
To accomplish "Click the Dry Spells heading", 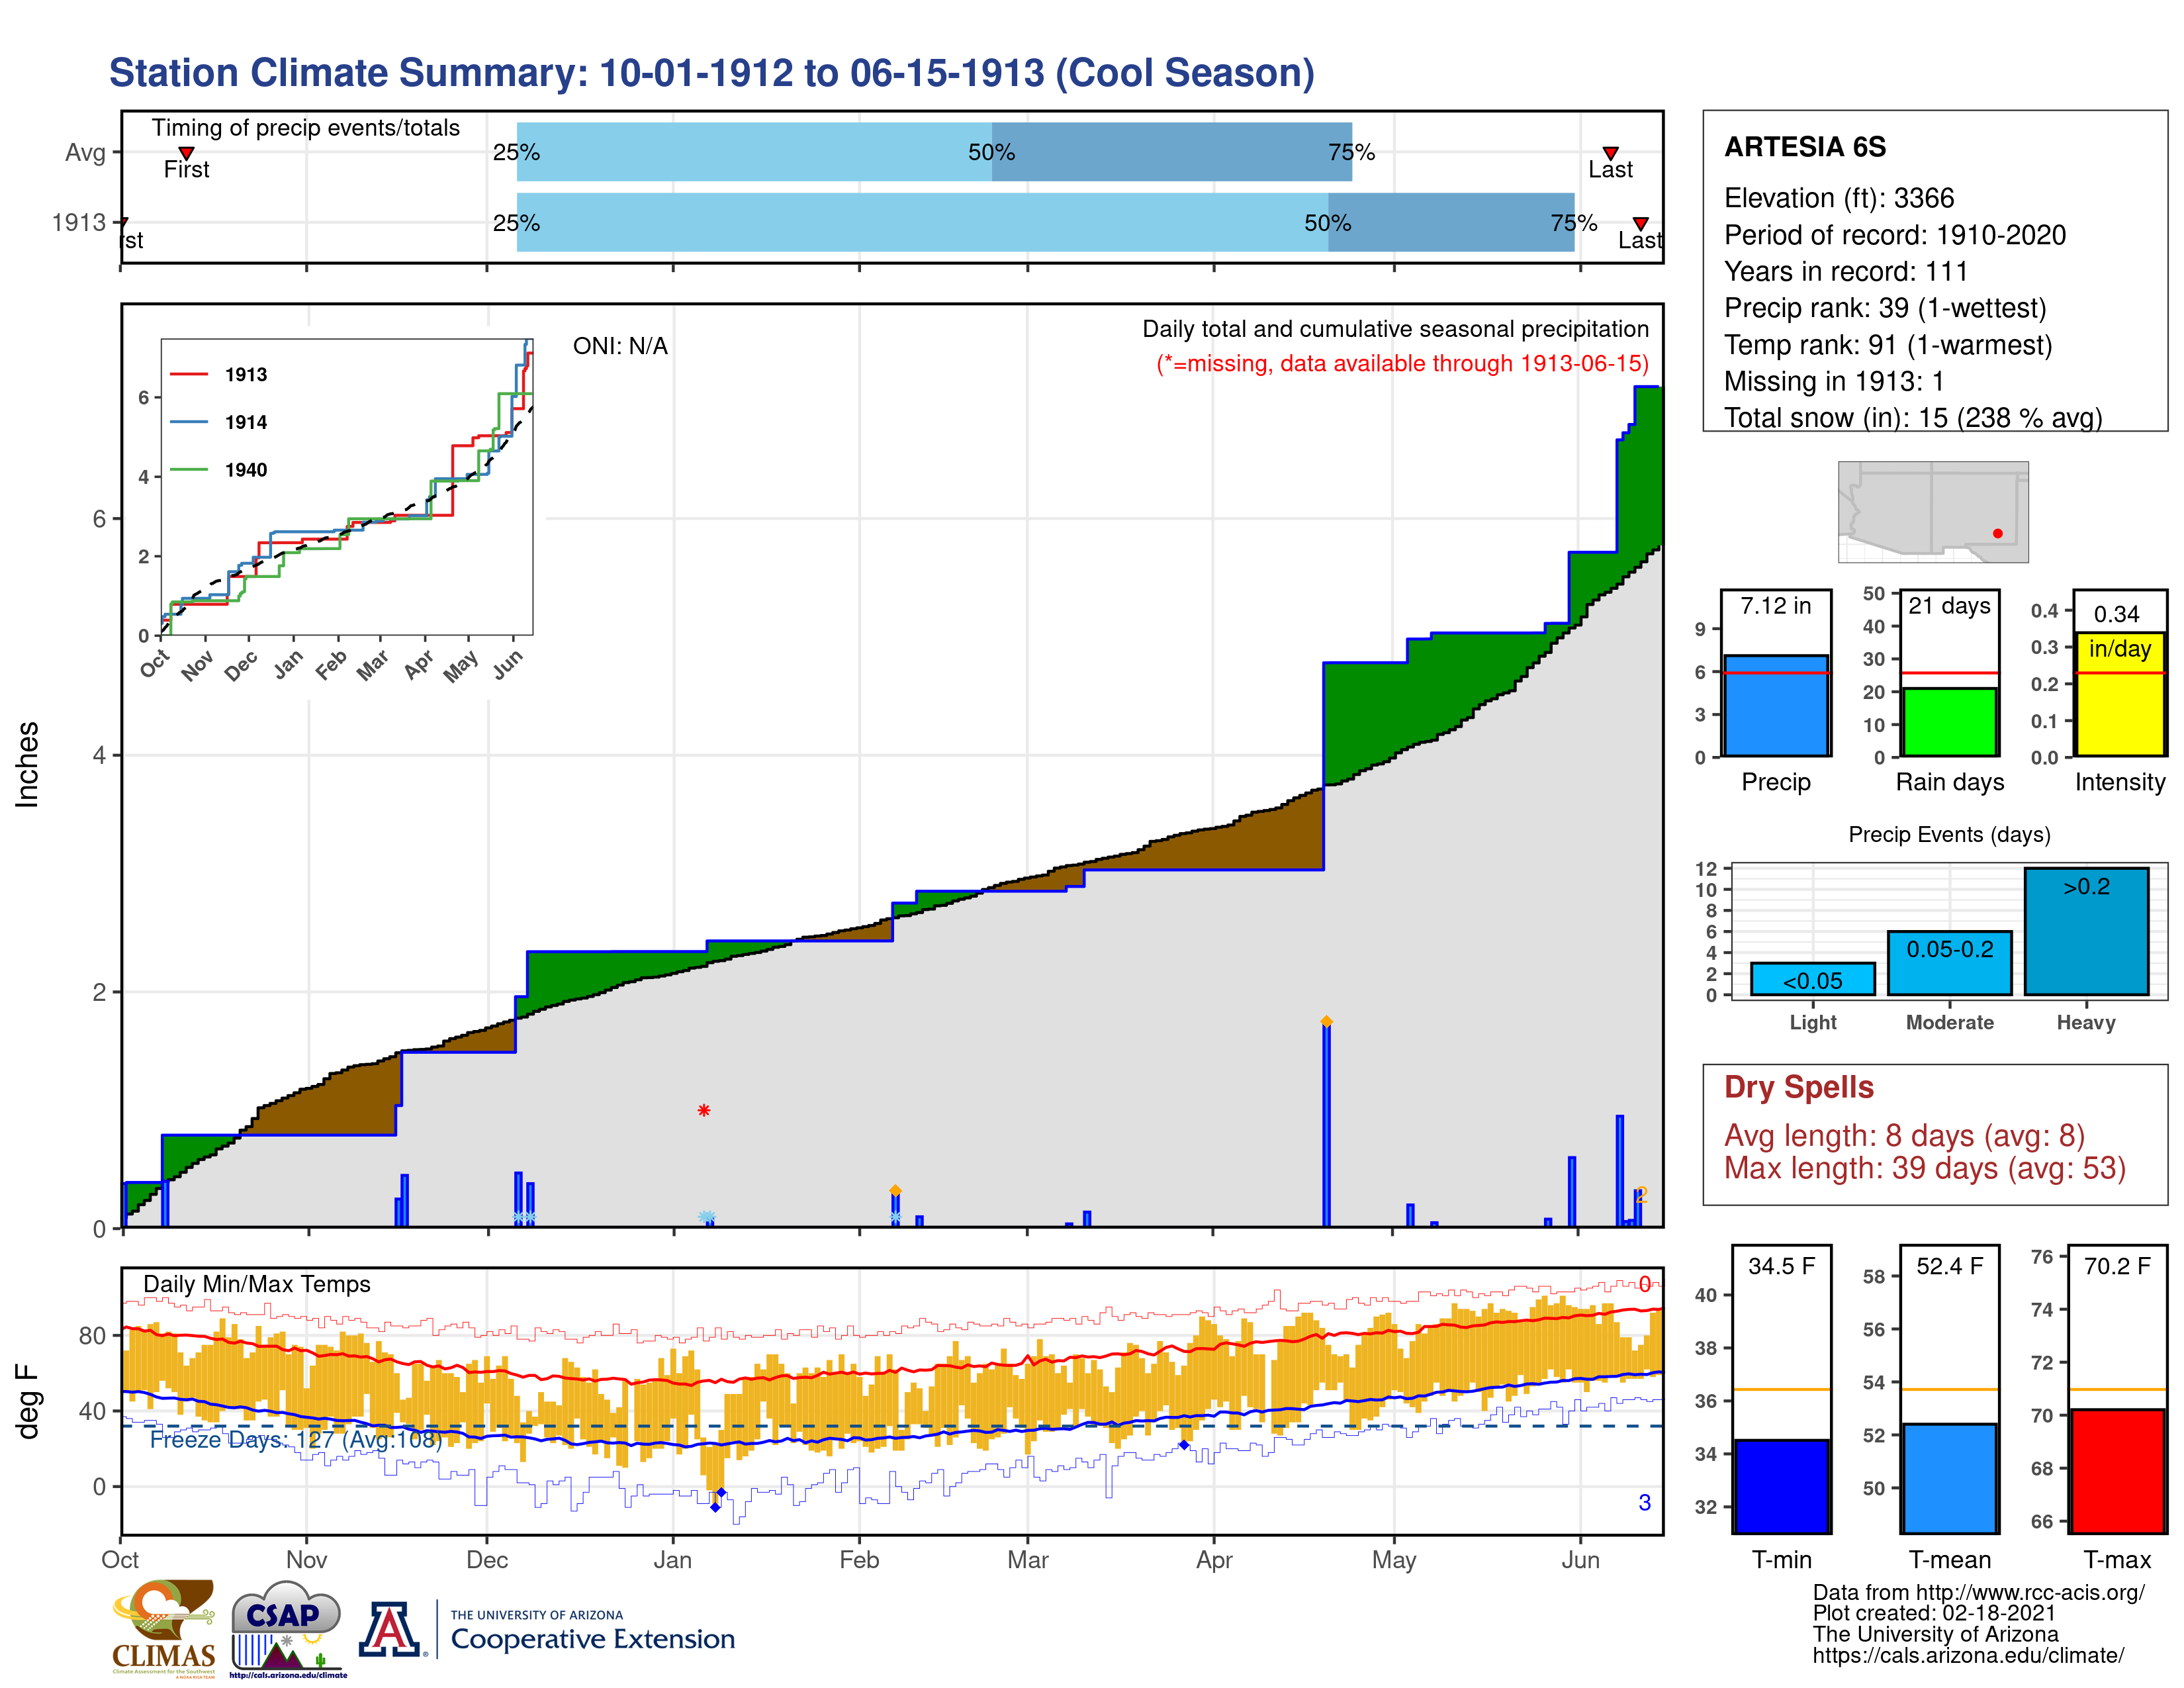I will 1798,1087.
